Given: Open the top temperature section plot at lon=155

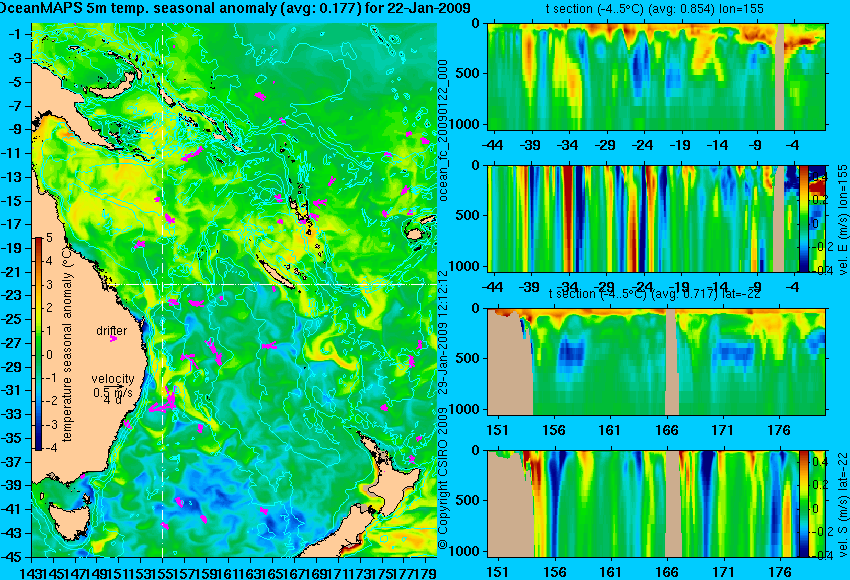Looking at the screenshot, I should pos(656,76).
